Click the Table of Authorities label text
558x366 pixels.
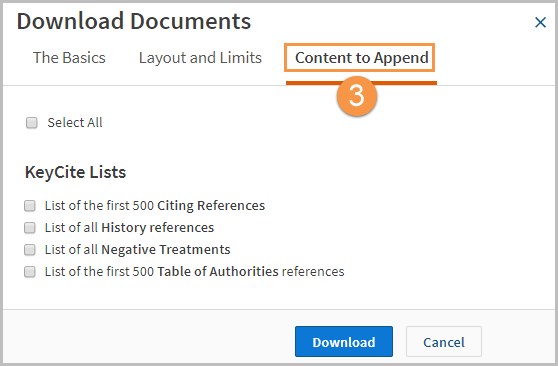(195, 272)
